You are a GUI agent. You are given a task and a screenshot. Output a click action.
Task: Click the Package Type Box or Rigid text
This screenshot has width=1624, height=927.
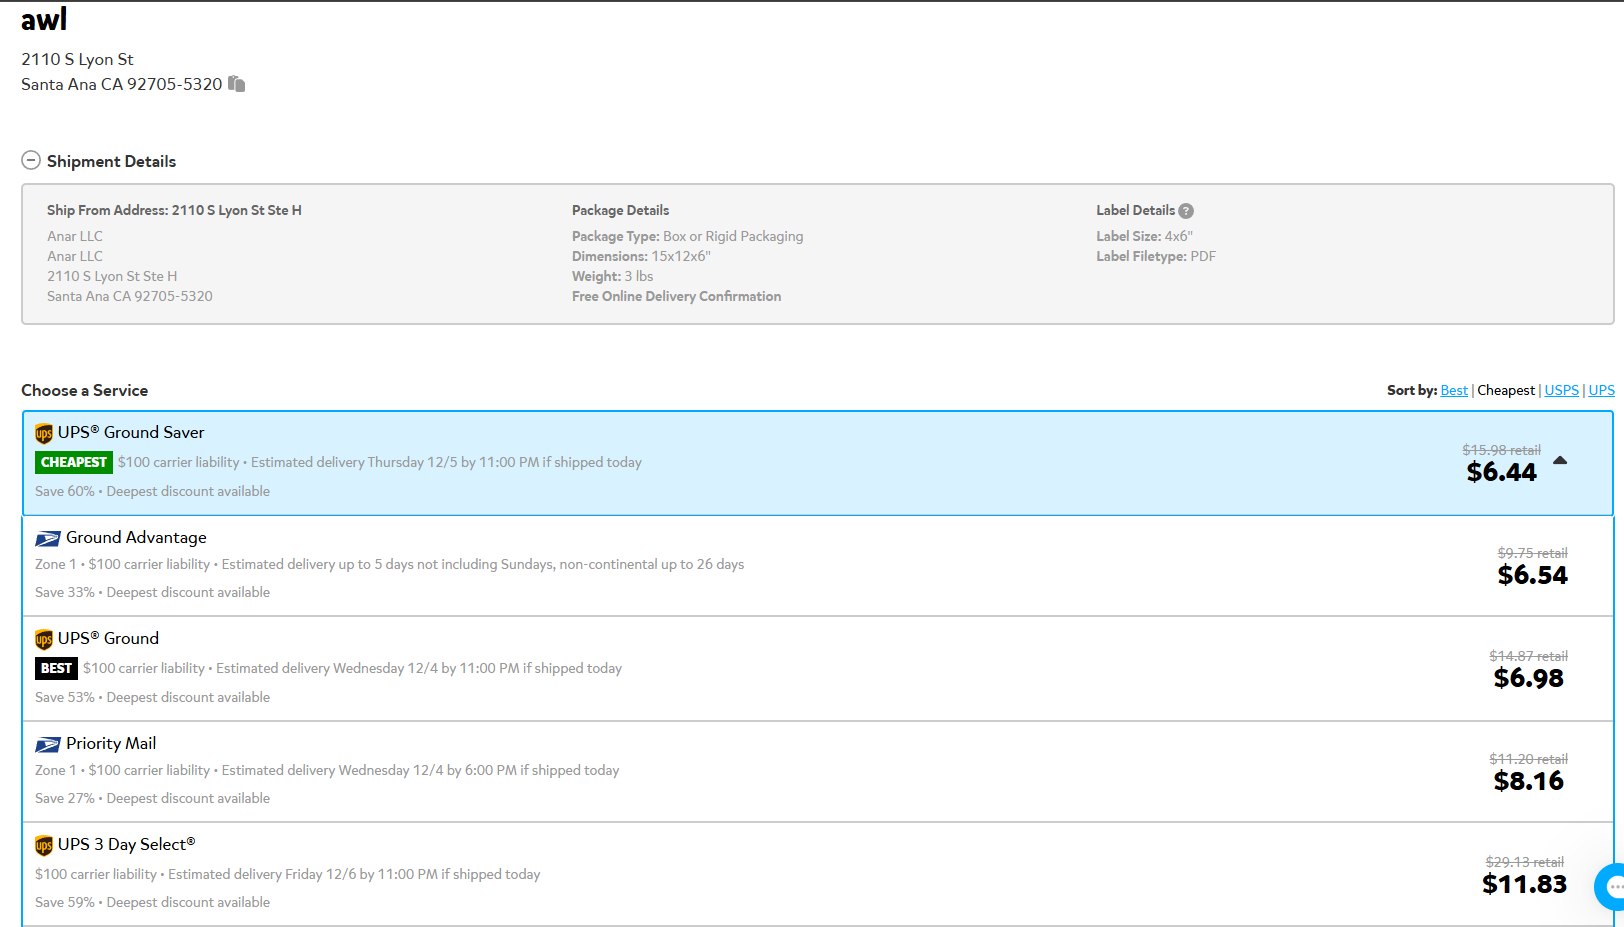(687, 236)
